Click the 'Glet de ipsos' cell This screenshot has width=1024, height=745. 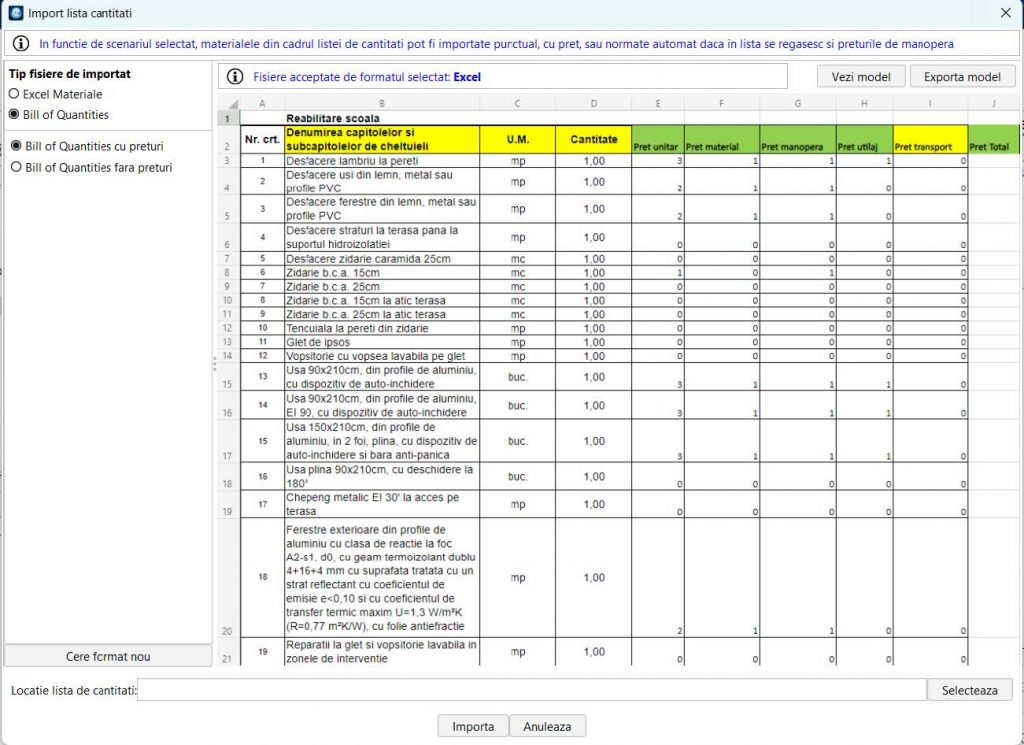click(382, 342)
